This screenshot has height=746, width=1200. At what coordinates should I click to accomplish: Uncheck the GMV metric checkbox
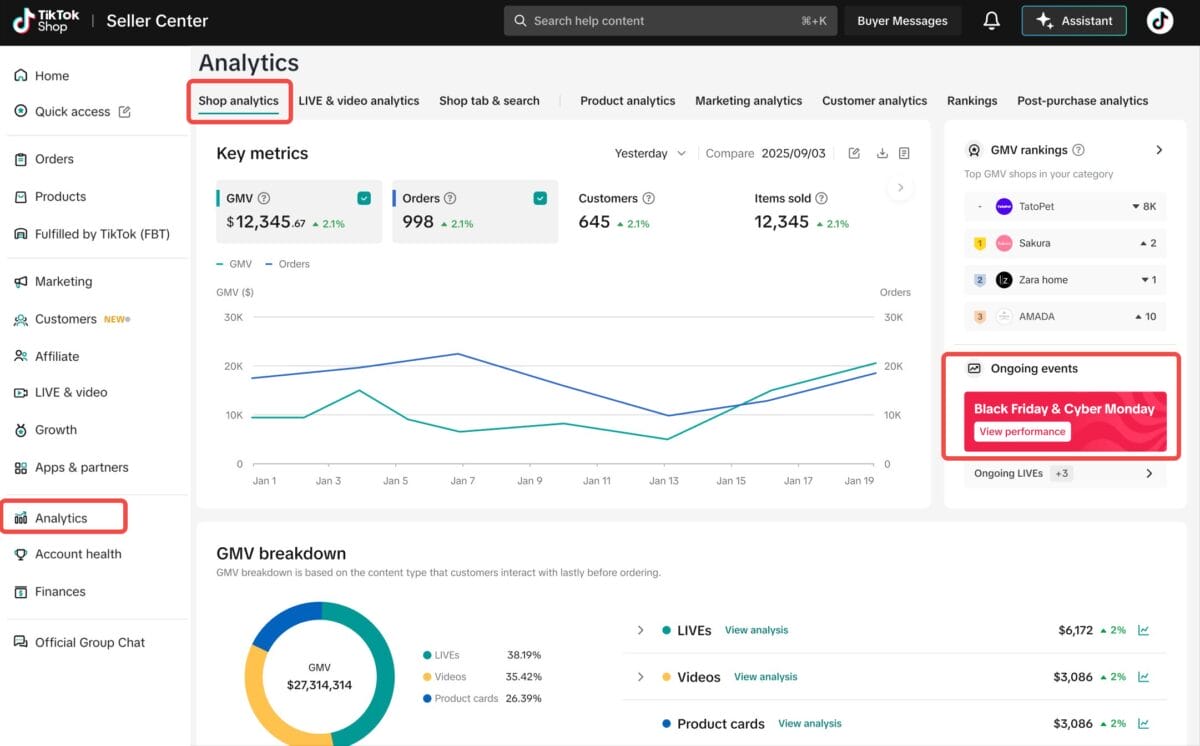pyautogui.click(x=364, y=199)
